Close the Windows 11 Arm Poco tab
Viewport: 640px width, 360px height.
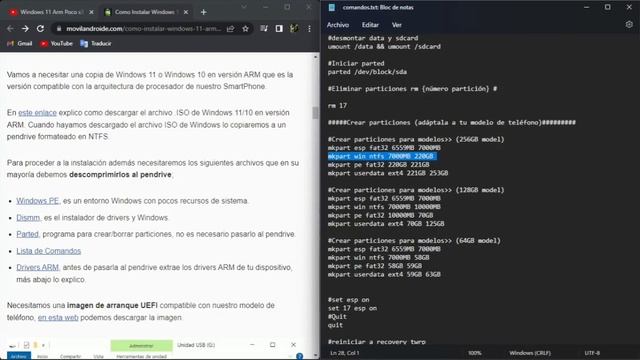tap(91, 12)
